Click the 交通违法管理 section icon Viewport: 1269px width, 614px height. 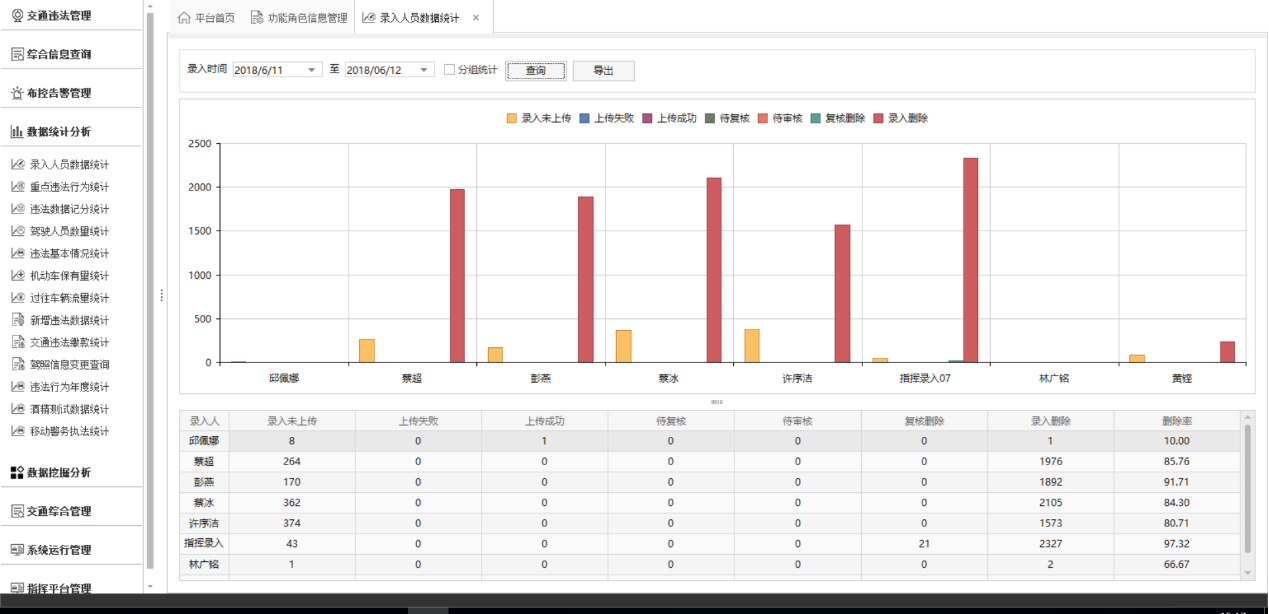point(17,16)
